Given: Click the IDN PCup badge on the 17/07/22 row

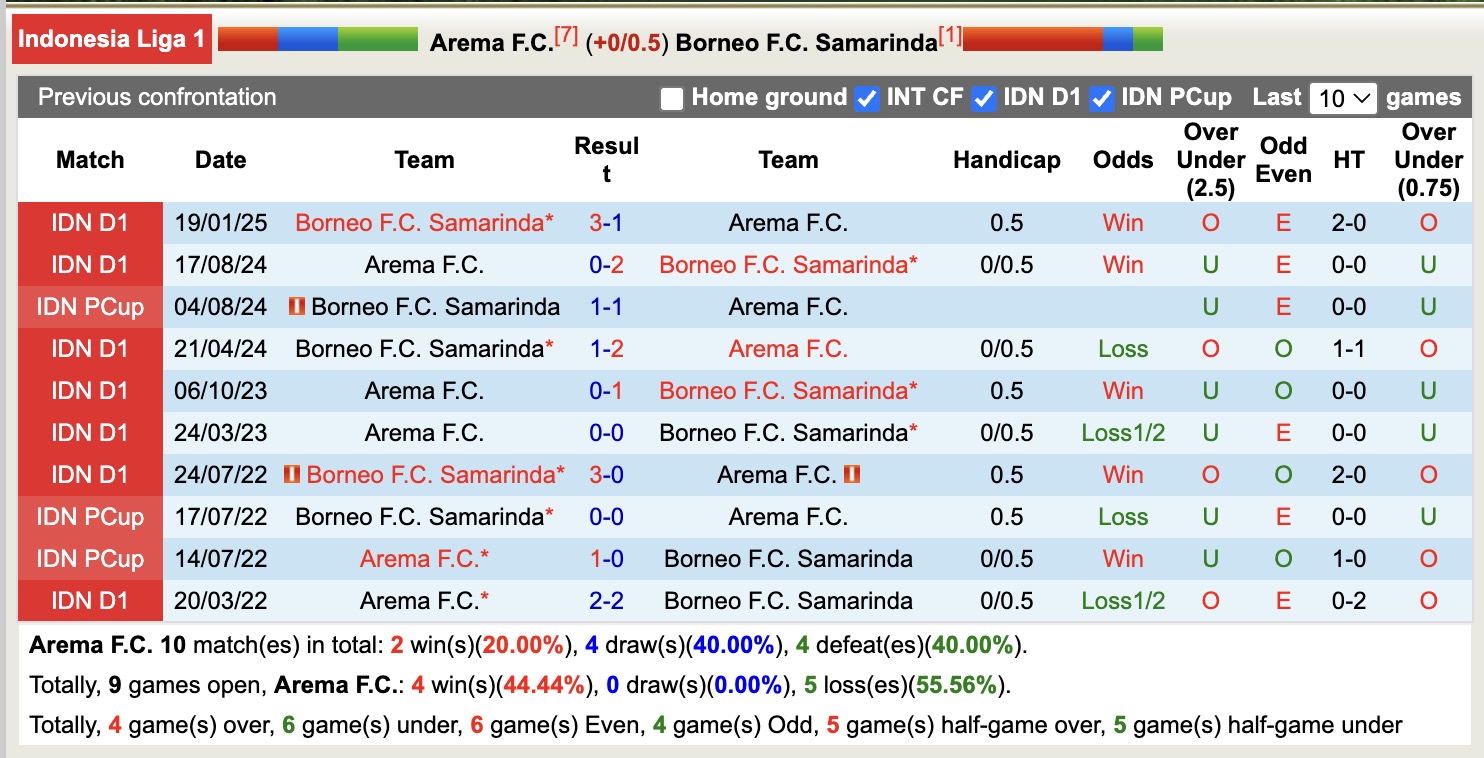Looking at the screenshot, I should (x=90, y=517).
